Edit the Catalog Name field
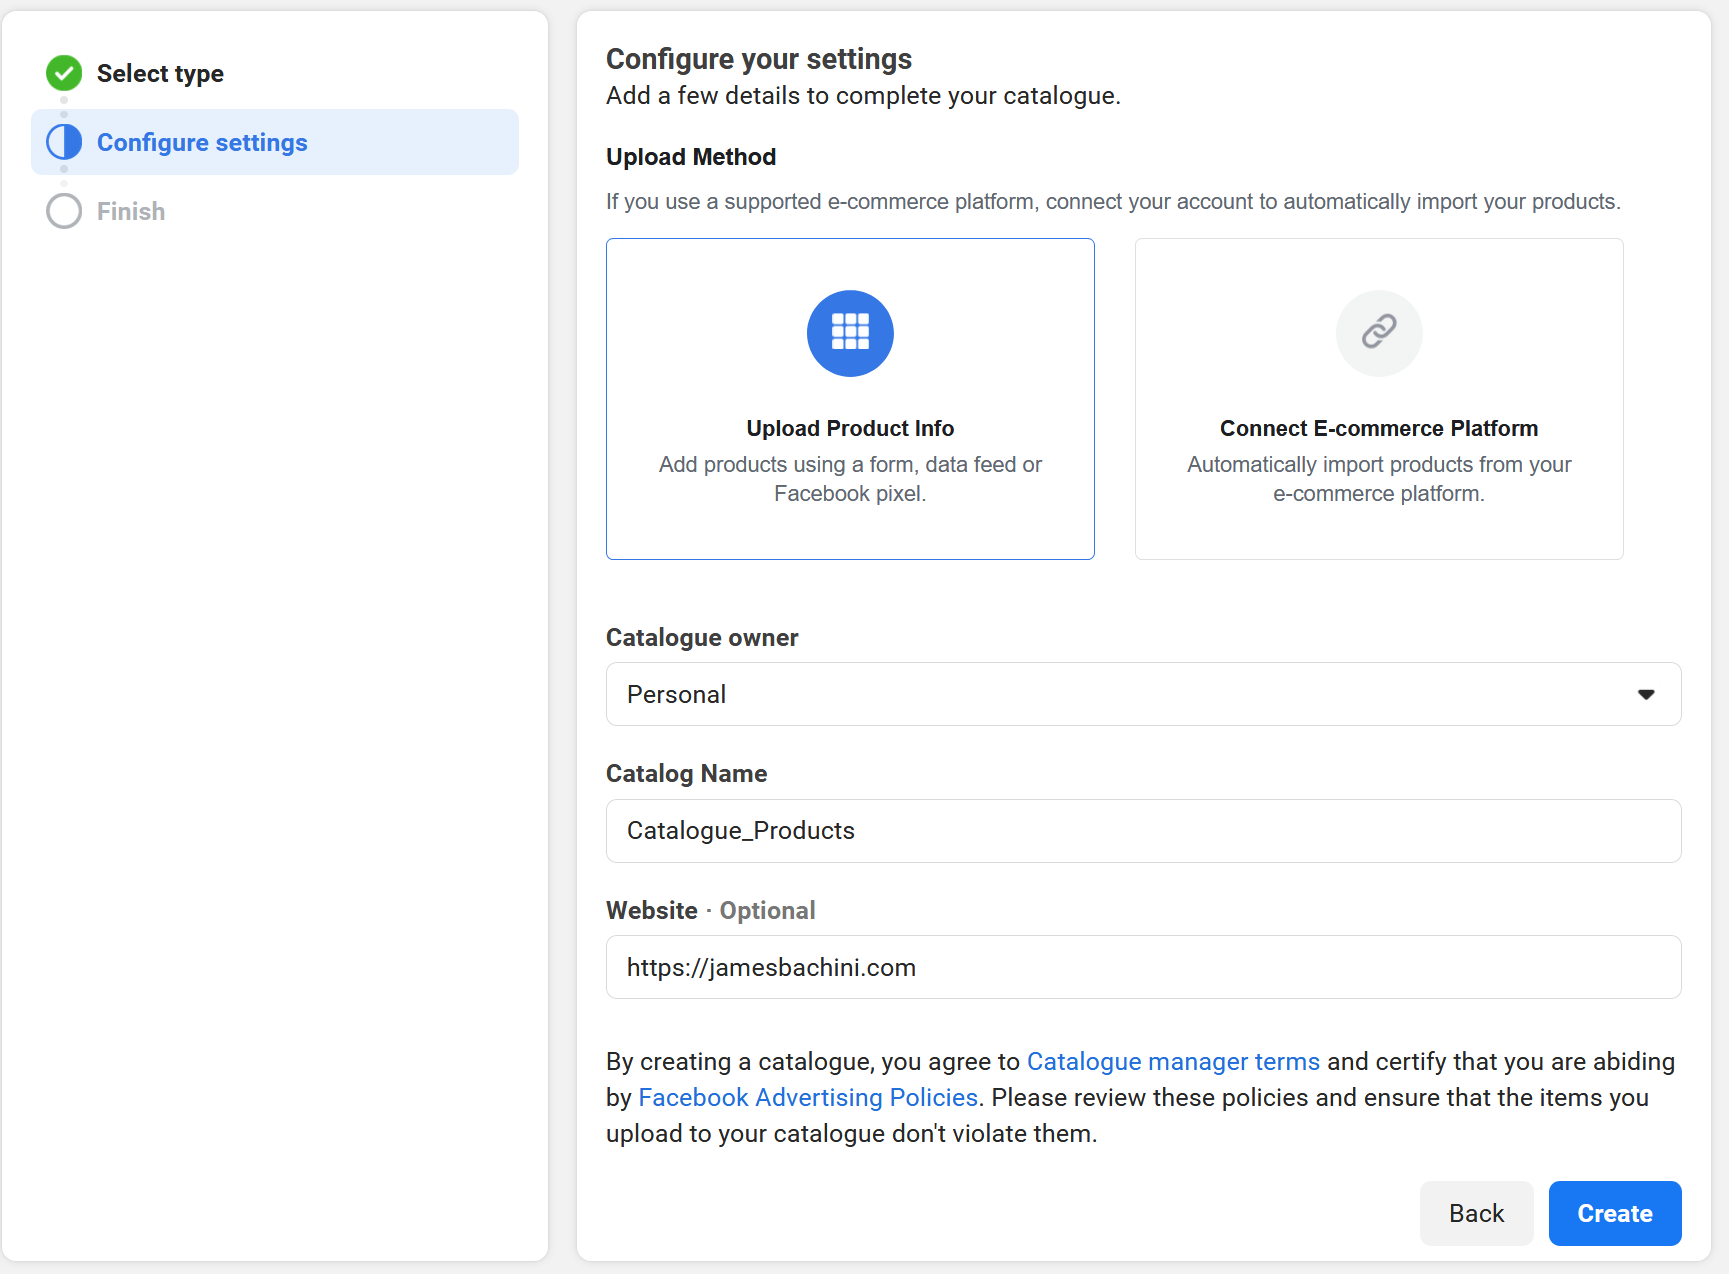 (1143, 830)
